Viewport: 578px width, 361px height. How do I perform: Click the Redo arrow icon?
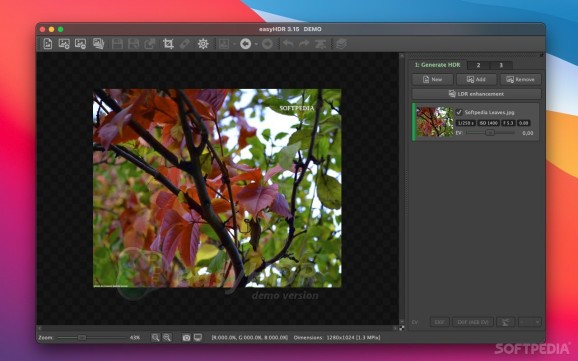pos(304,44)
